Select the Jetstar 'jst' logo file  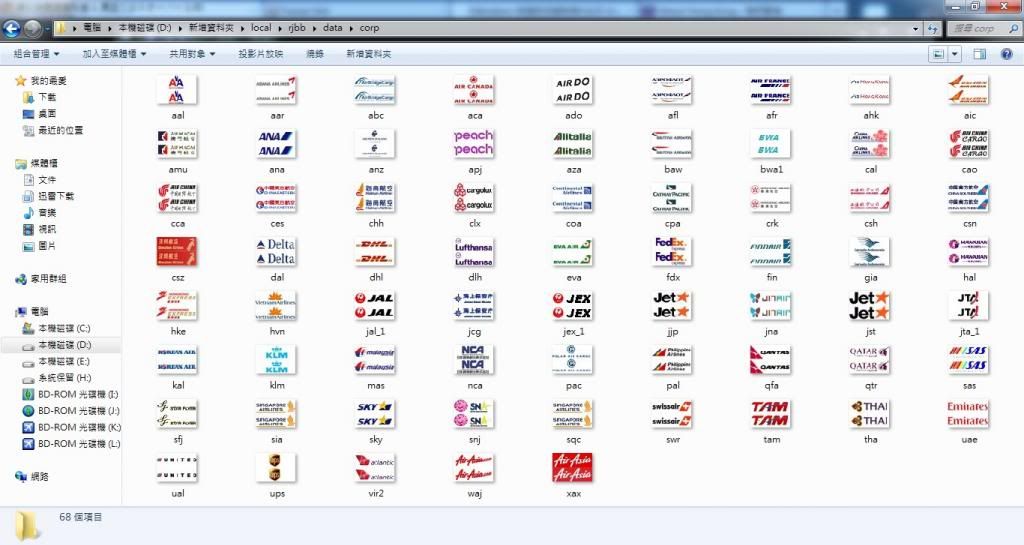coord(869,306)
